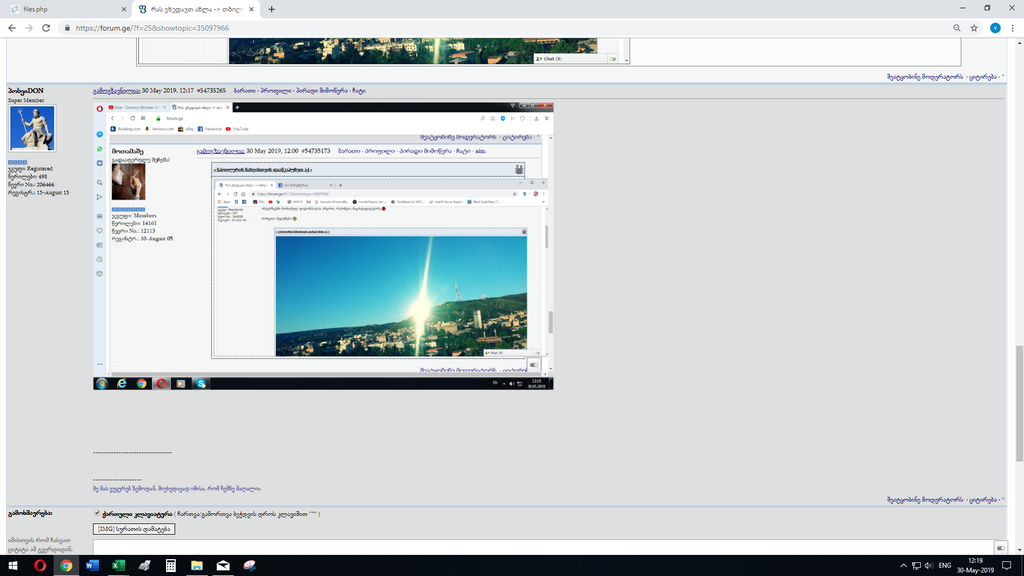Report the upper post via 'შეატყობინე მოდერატორს'

tap(925, 76)
